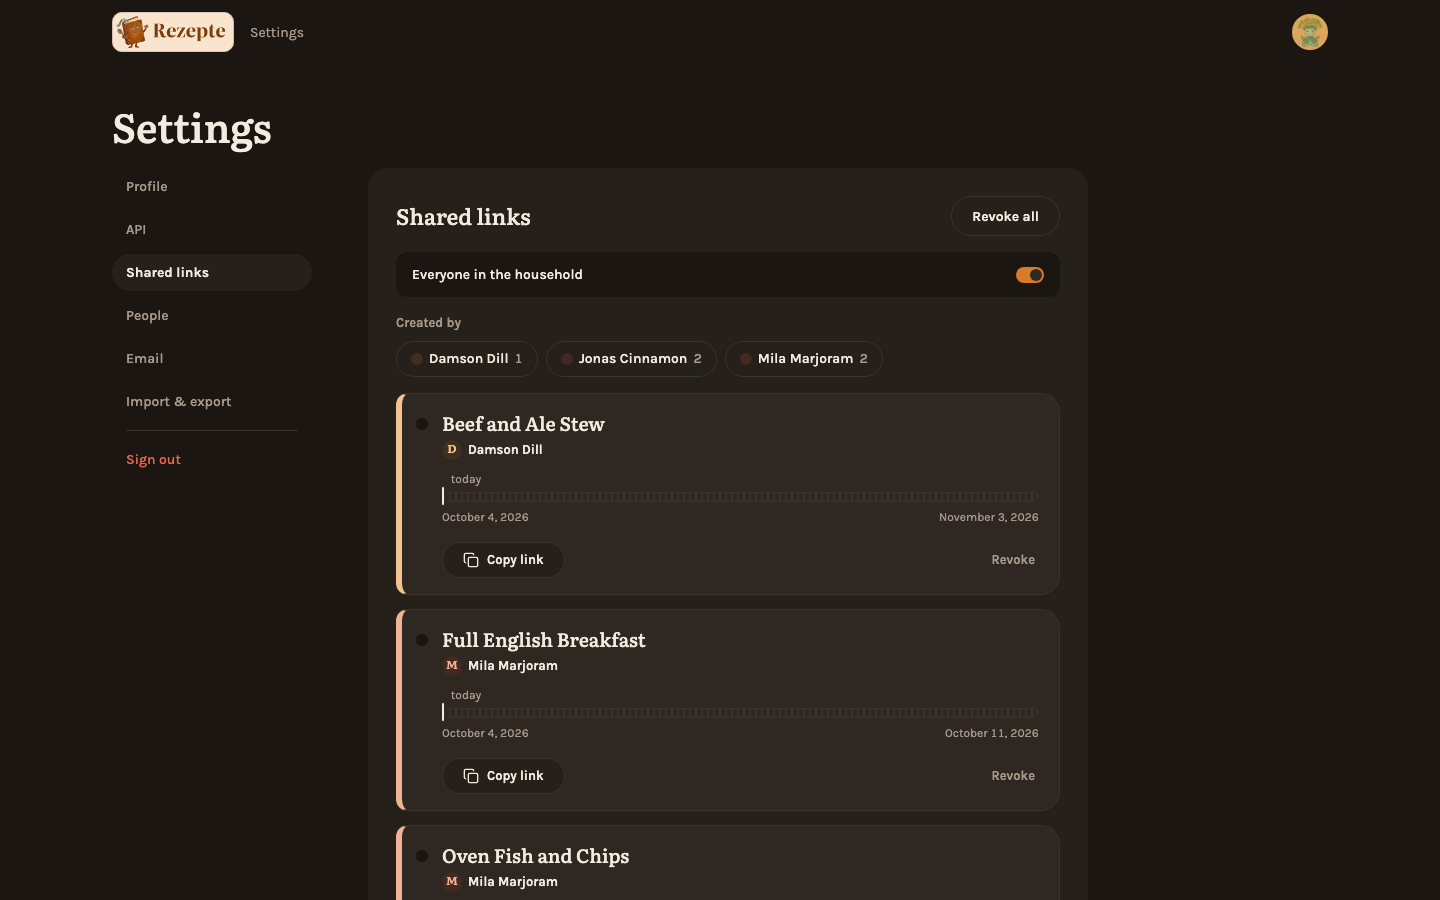
Task: Filter links by Mila Marjoram
Action: [x=804, y=359]
